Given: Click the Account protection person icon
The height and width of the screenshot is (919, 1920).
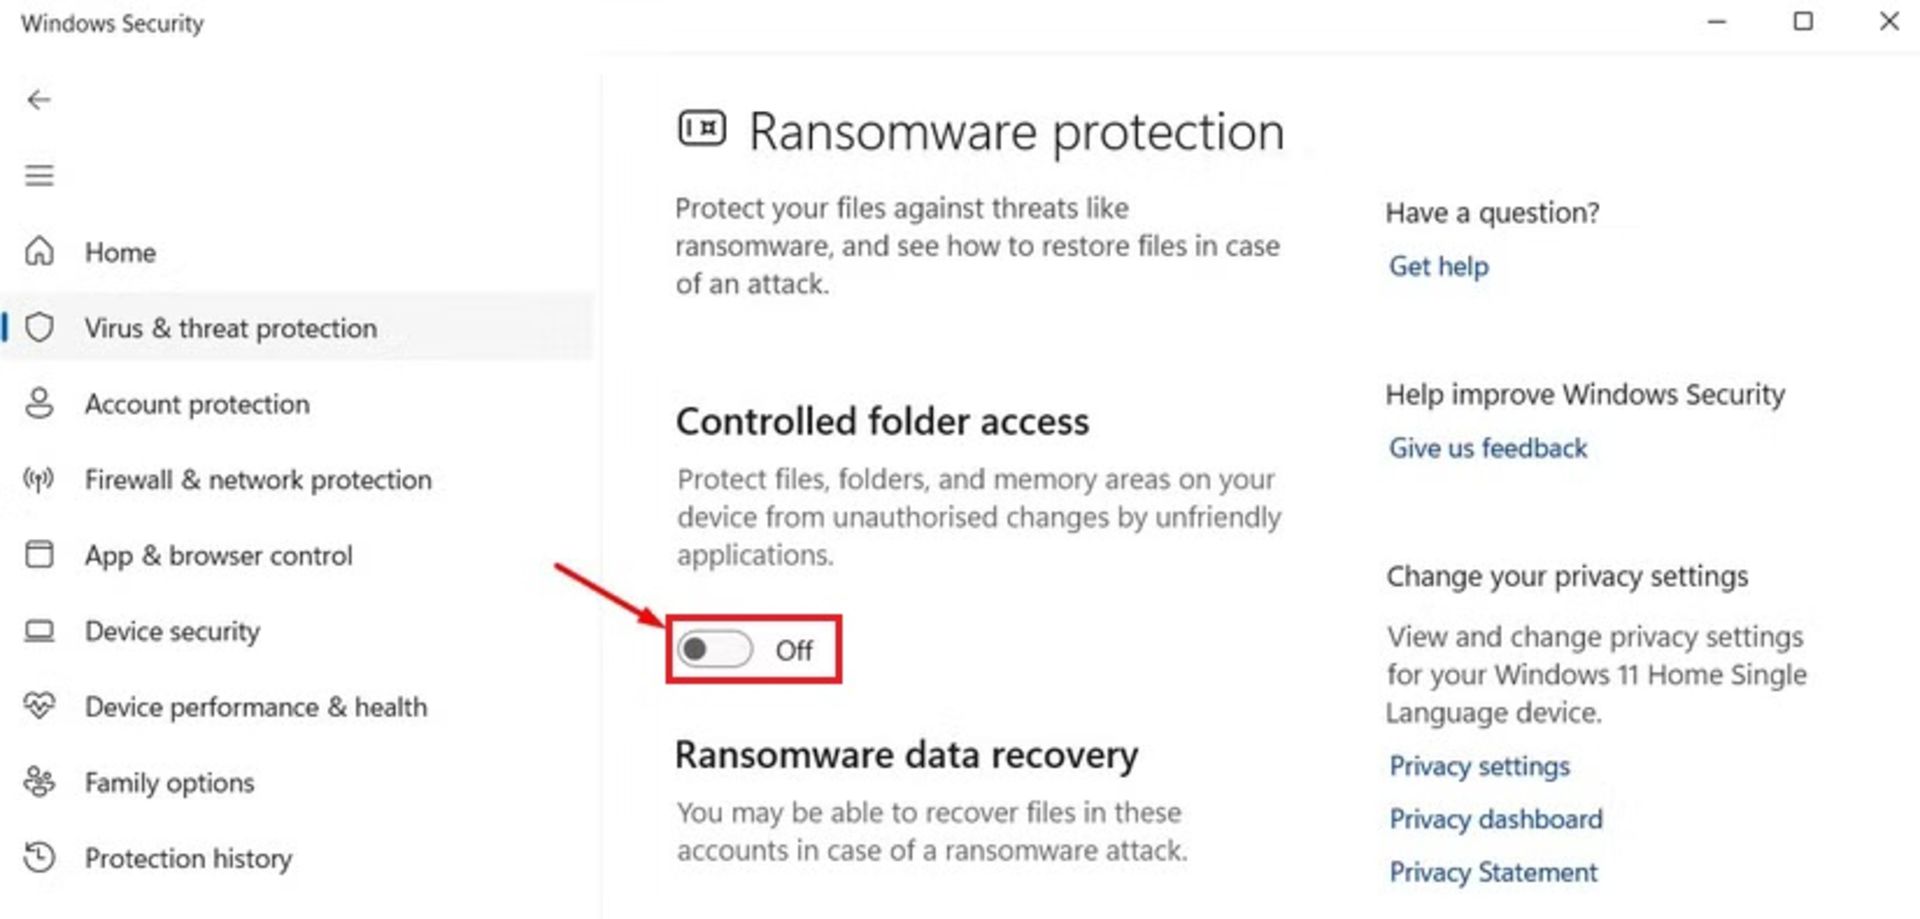Looking at the screenshot, I should tap(39, 403).
